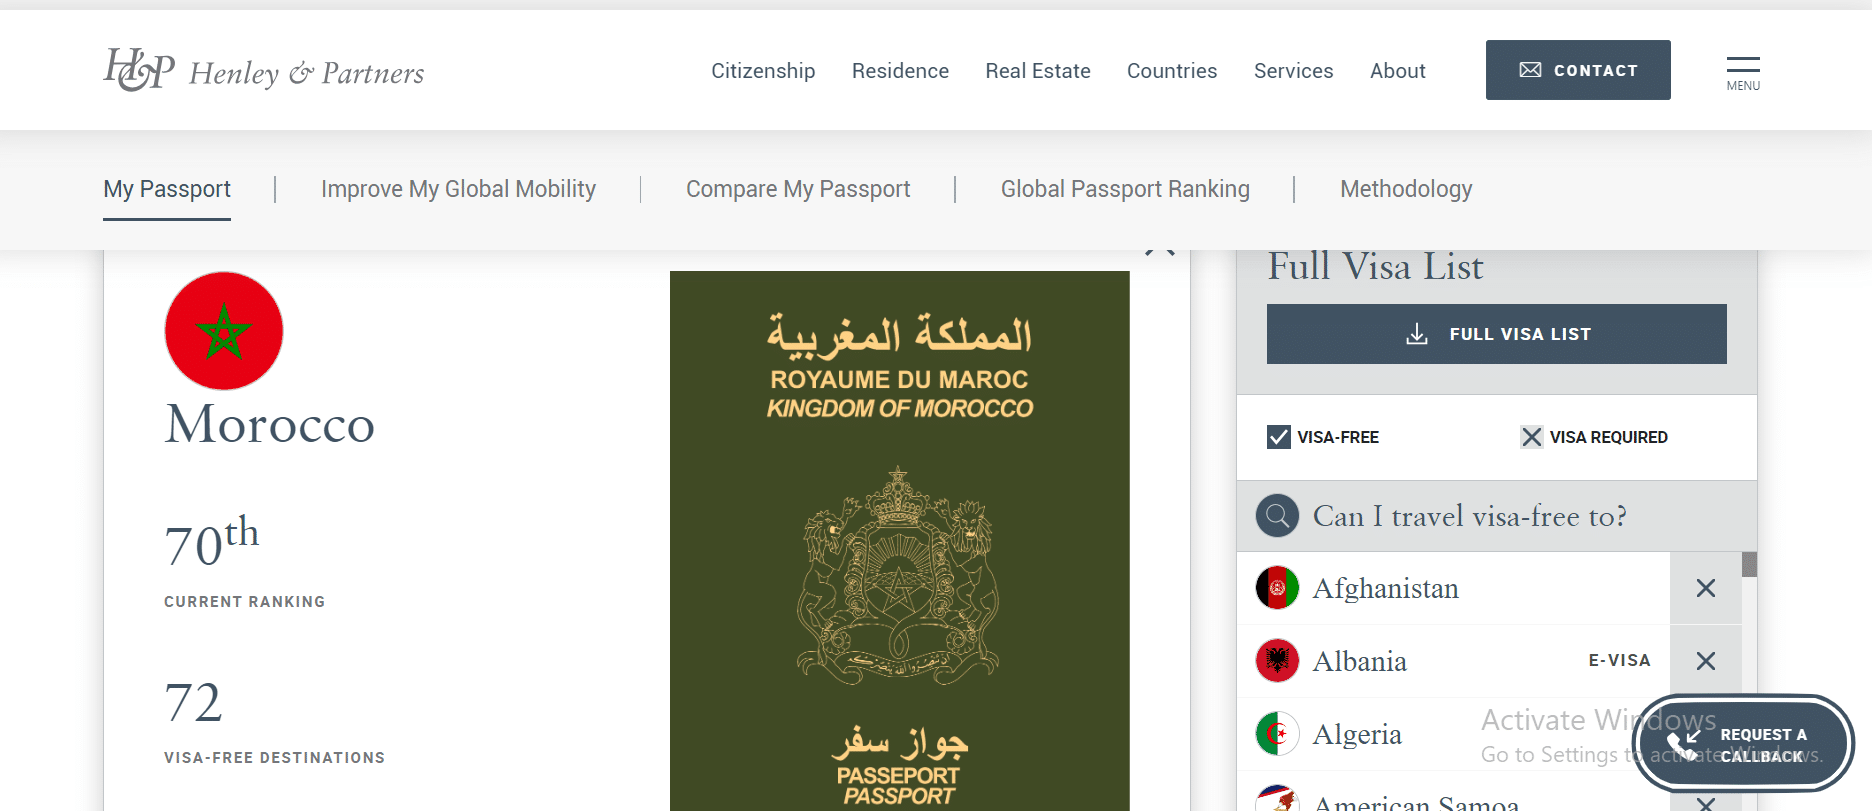Download the Full Visa List
Viewport: 1872px width, 811px height.
[x=1496, y=334]
